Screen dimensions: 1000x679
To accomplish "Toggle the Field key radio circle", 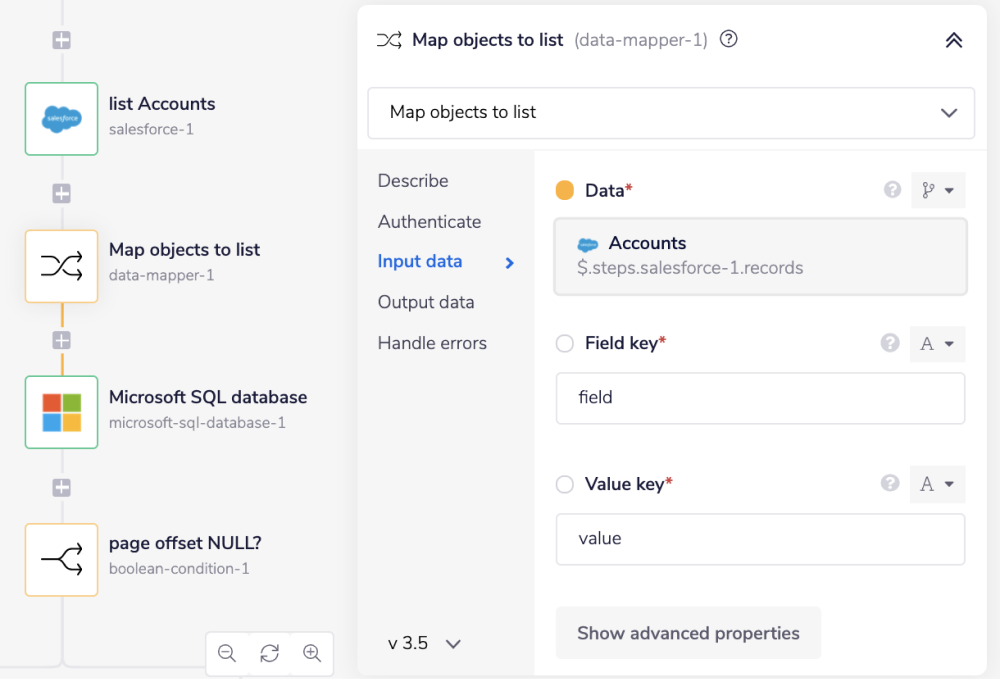I will [x=565, y=344].
